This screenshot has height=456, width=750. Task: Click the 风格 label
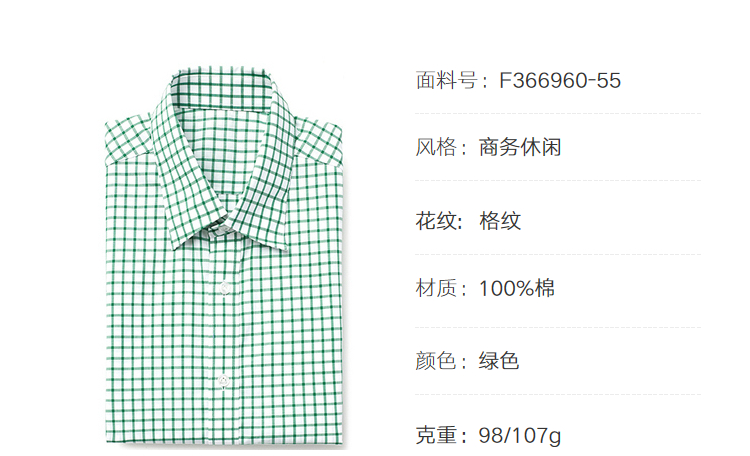tap(435, 146)
